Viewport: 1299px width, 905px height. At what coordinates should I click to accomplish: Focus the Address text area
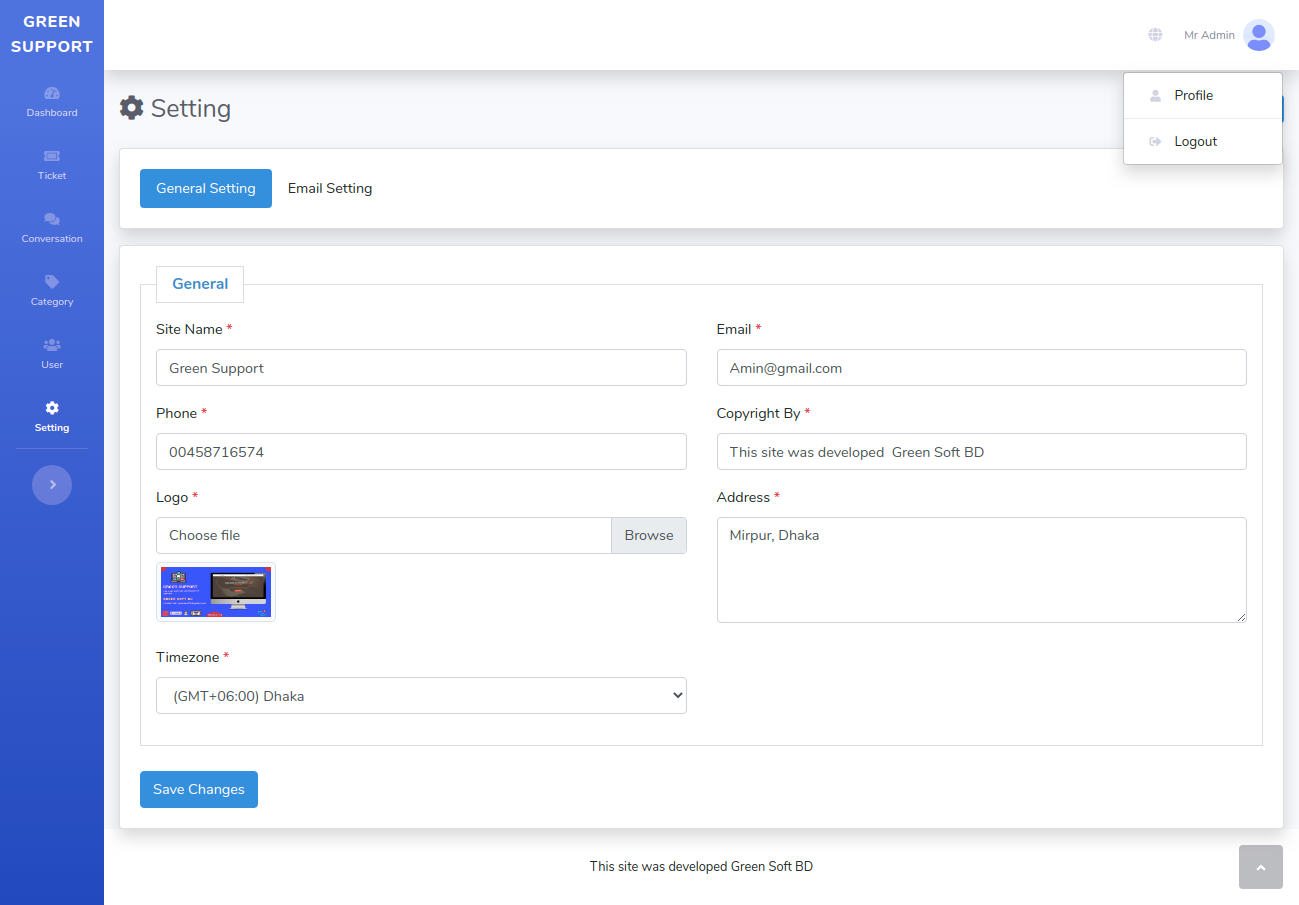(981, 570)
